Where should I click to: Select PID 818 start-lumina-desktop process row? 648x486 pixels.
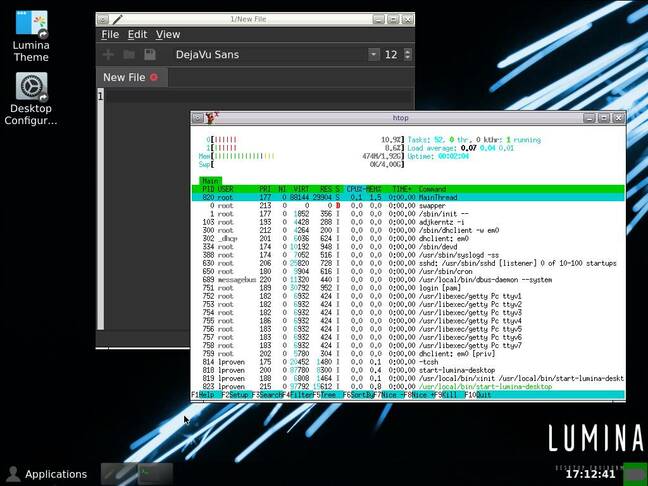pyautogui.click(x=408, y=370)
